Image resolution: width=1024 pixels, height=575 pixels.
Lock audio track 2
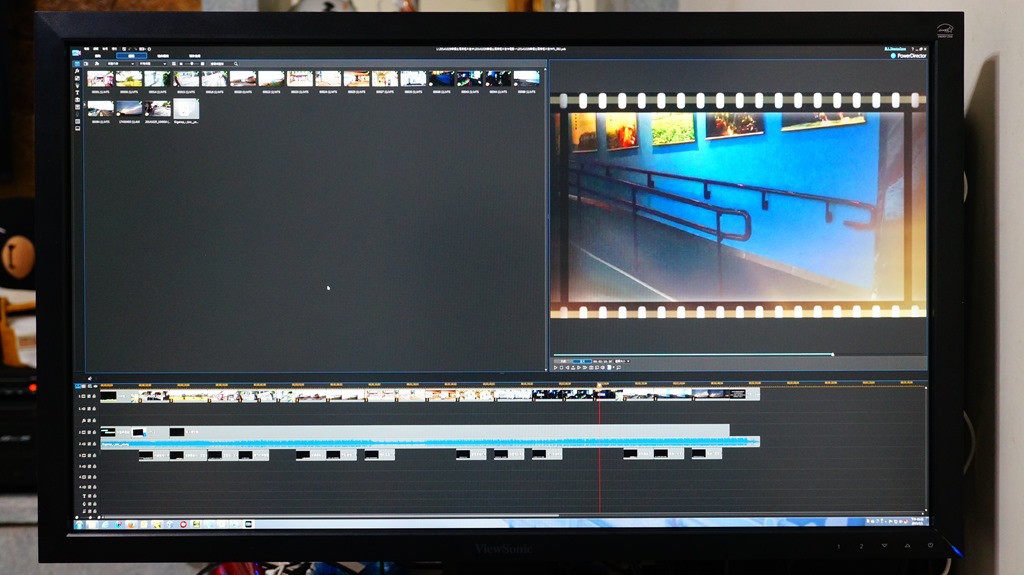[x=94, y=444]
